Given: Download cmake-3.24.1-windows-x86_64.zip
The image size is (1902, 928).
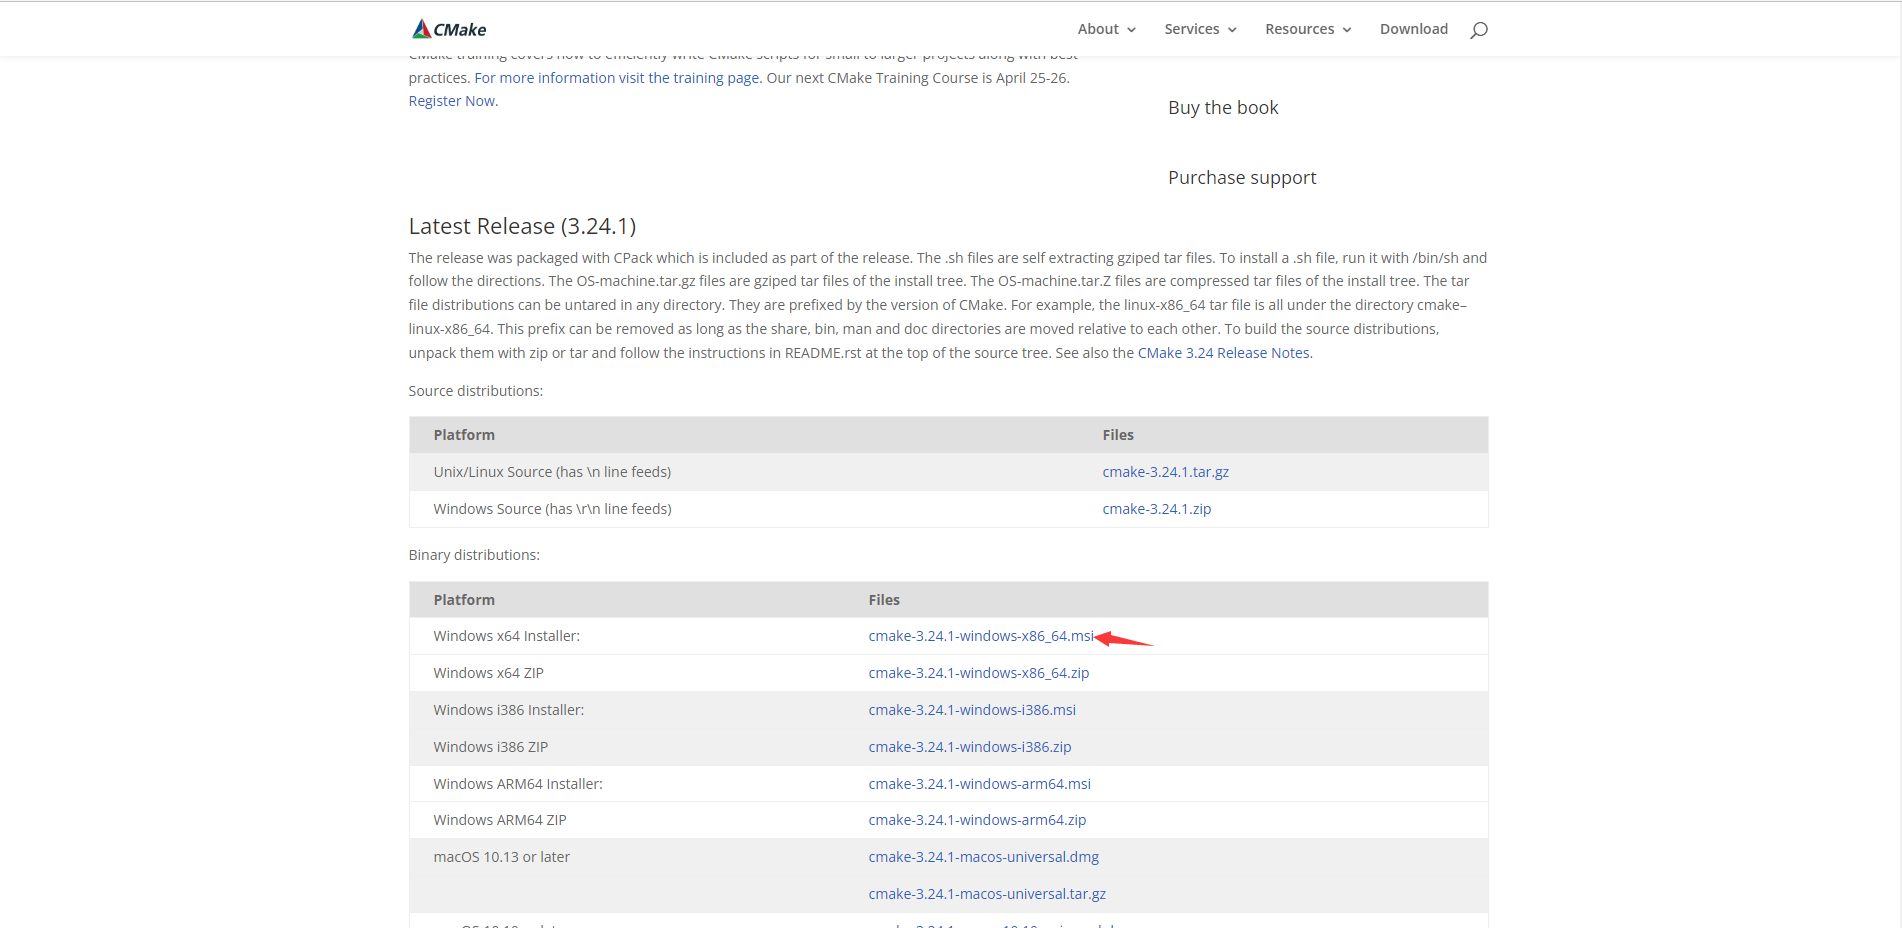Looking at the screenshot, I should point(979,673).
